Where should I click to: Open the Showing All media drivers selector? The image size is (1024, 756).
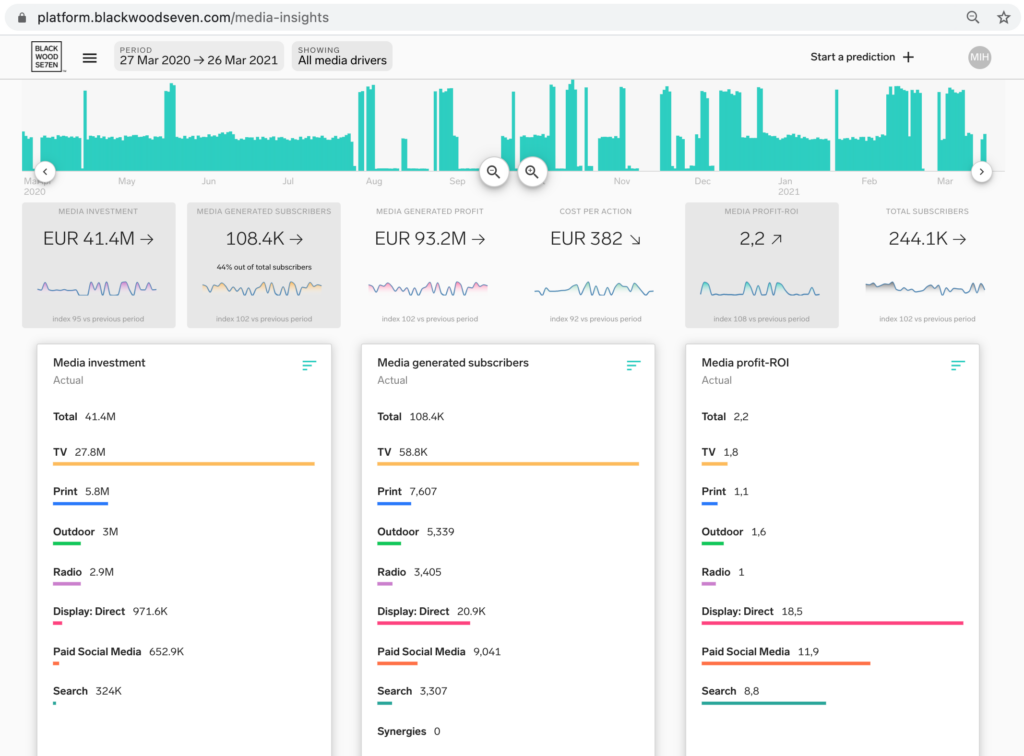click(x=342, y=57)
